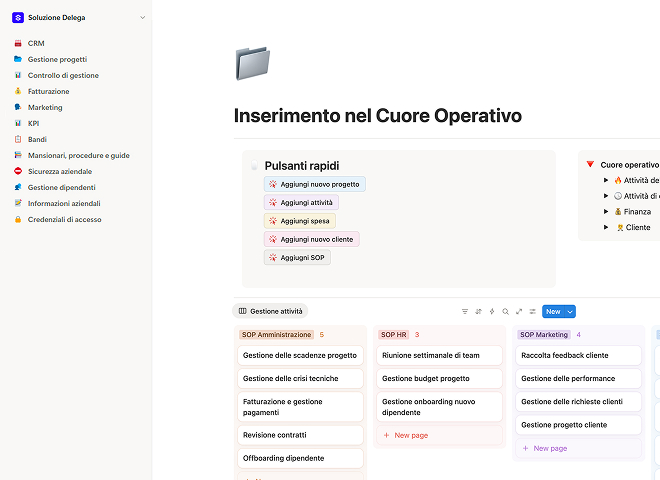The width and height of the screenshot is (660, 480).
Task: Open the view settings sliders icon
Action: (532, 312)
